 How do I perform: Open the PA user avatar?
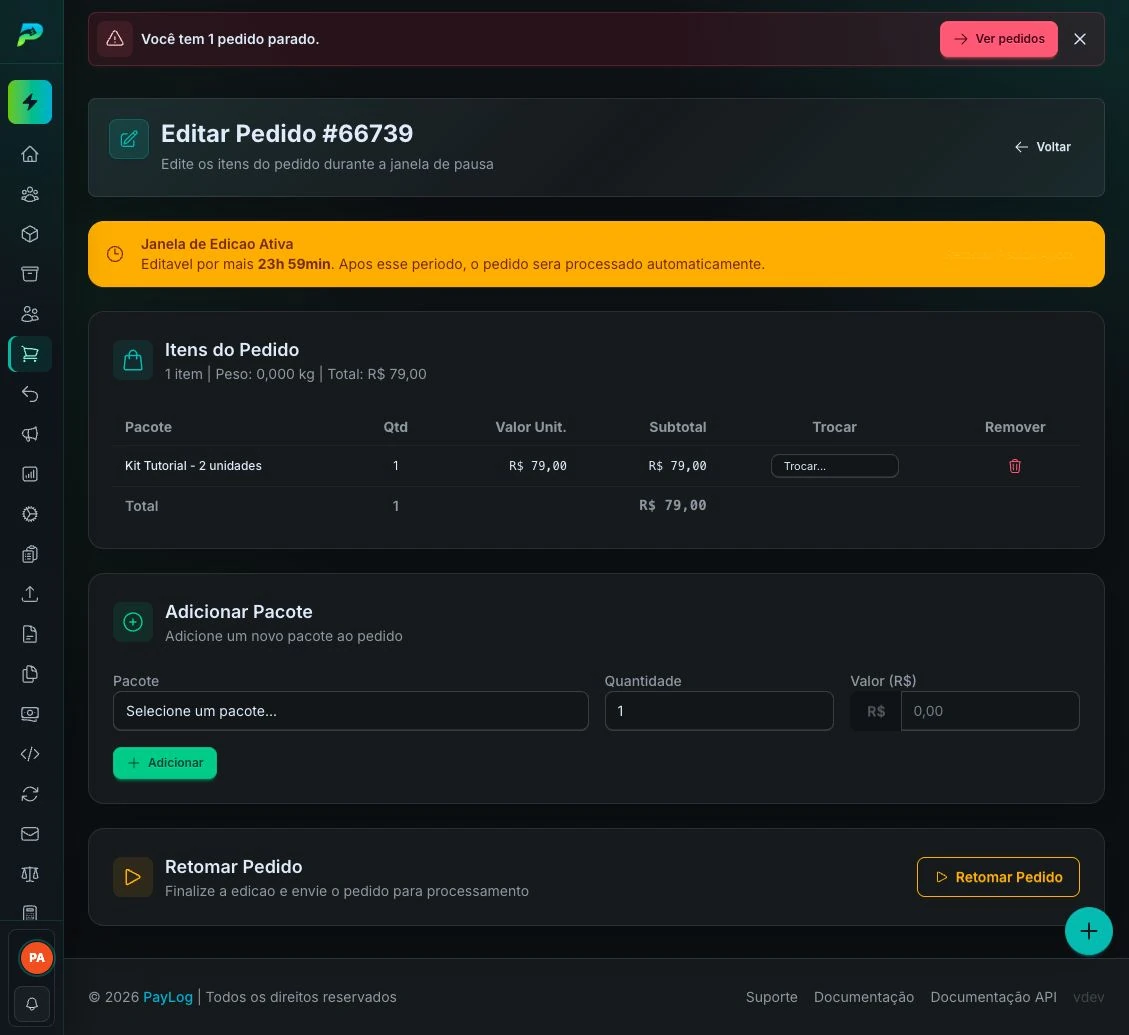(x=36, y=957)
